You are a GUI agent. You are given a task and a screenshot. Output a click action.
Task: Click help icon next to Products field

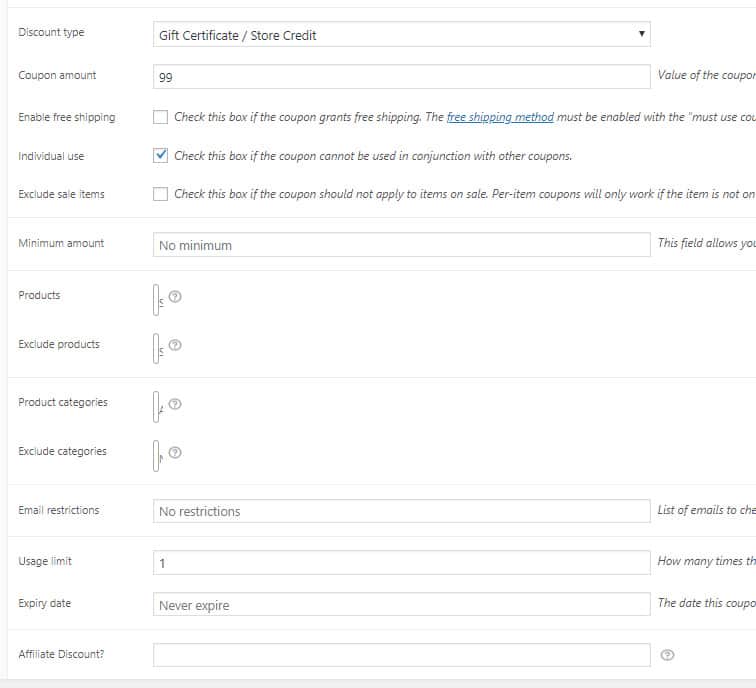[175, 297]
